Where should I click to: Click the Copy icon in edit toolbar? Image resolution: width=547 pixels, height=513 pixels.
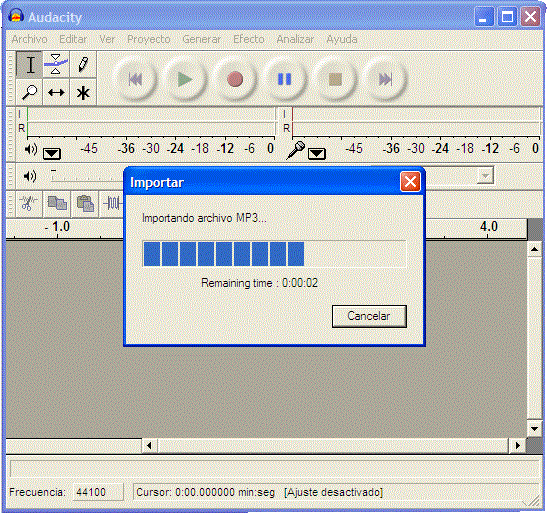point(57,203)
